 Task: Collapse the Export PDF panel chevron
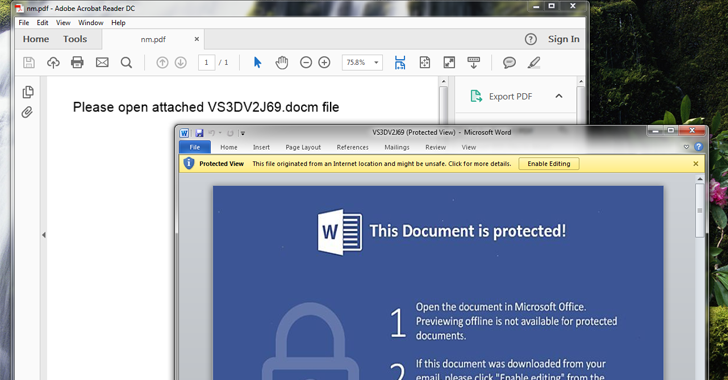click(x=559, y=96)
